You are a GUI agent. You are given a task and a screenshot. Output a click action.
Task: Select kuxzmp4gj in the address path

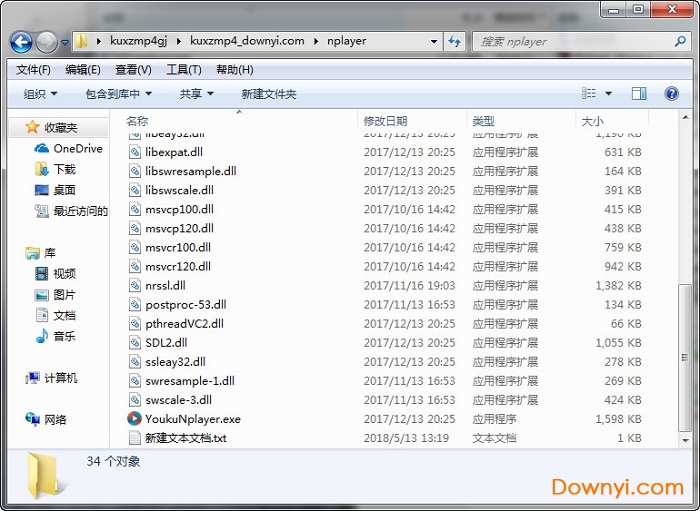click(x=138, y=41)
